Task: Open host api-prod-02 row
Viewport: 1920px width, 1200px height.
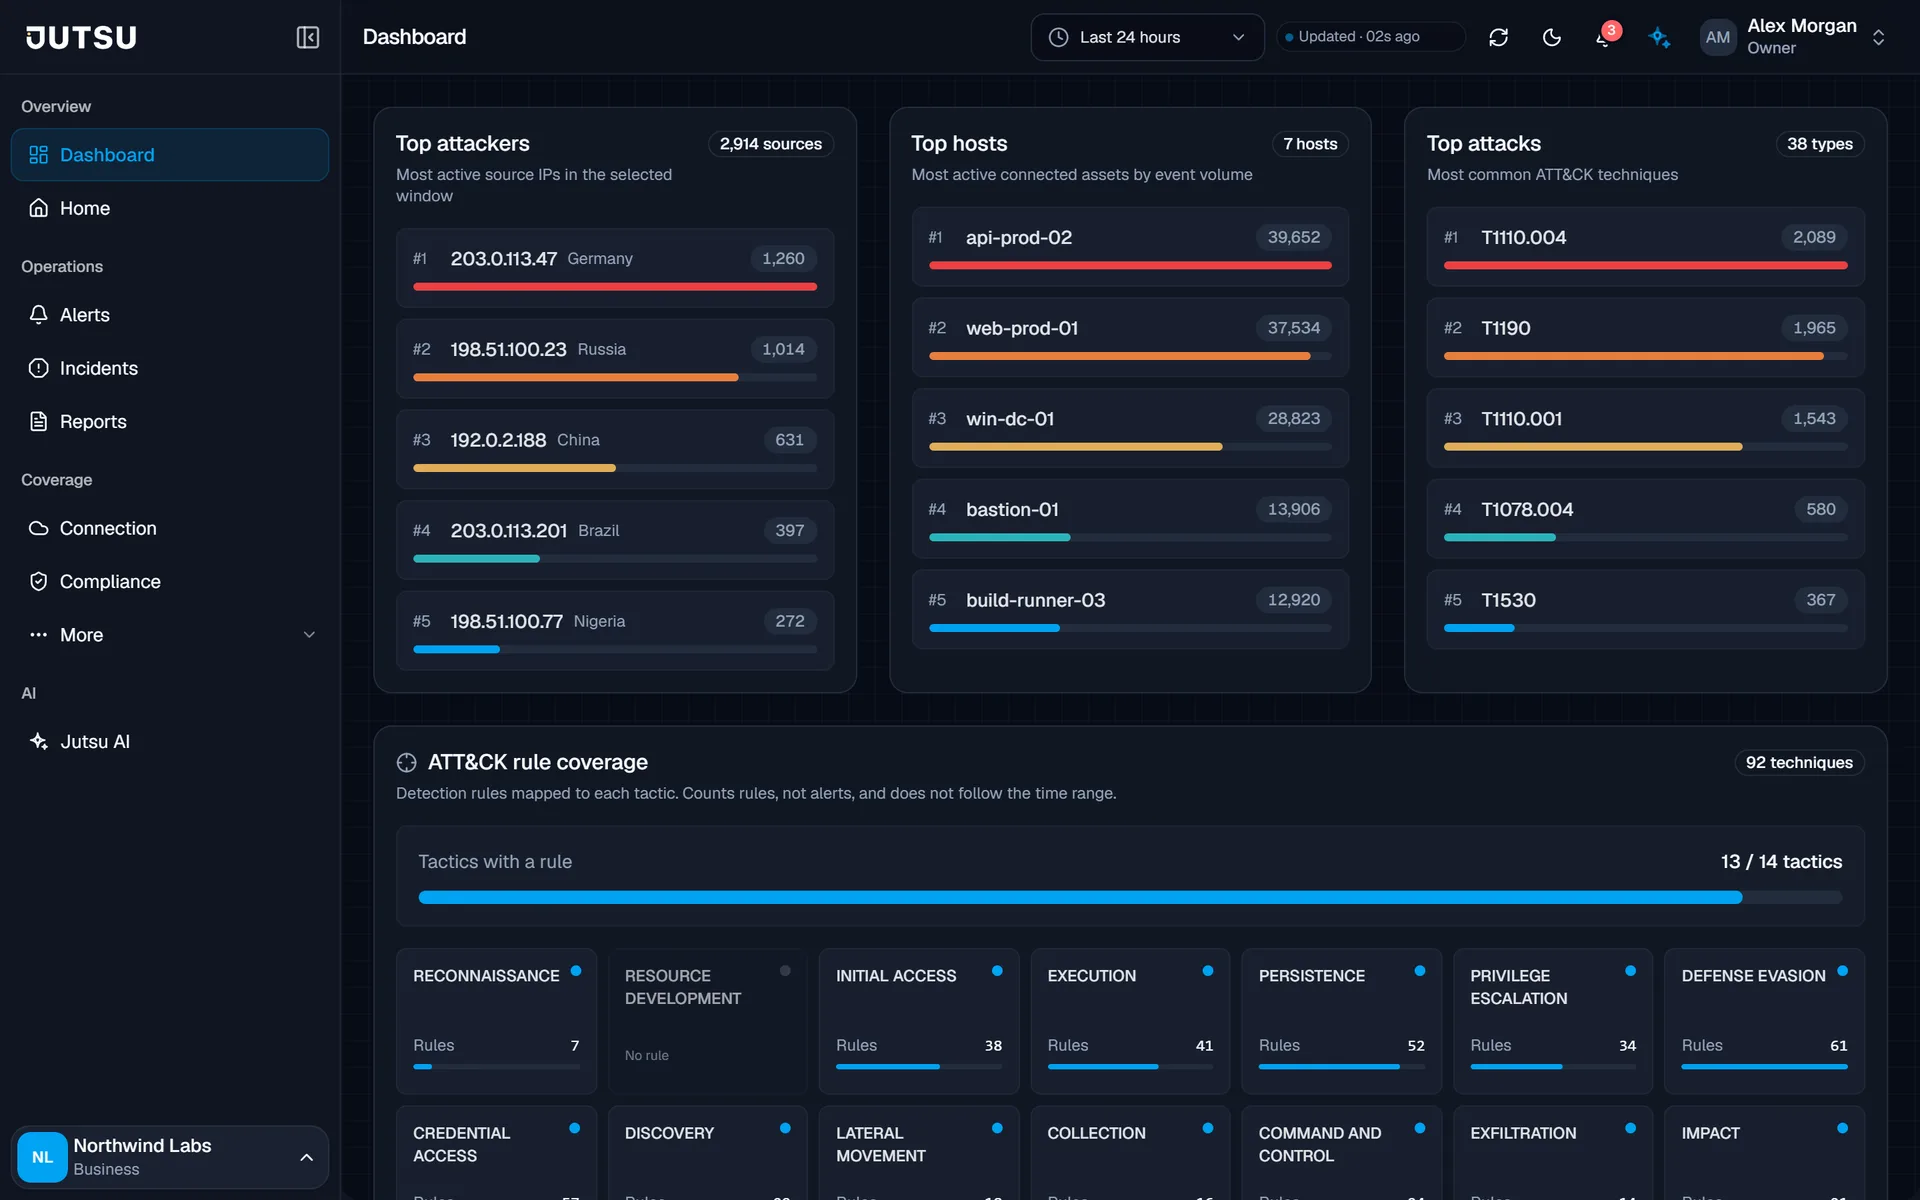Action: coord(1130,247)
